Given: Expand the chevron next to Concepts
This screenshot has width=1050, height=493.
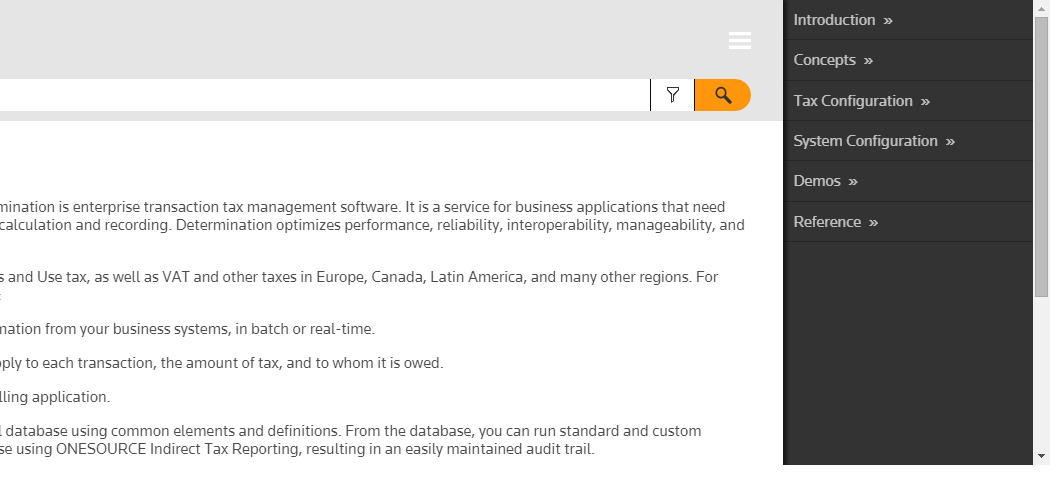Looking at the screenshot, I should click(868, 61).
